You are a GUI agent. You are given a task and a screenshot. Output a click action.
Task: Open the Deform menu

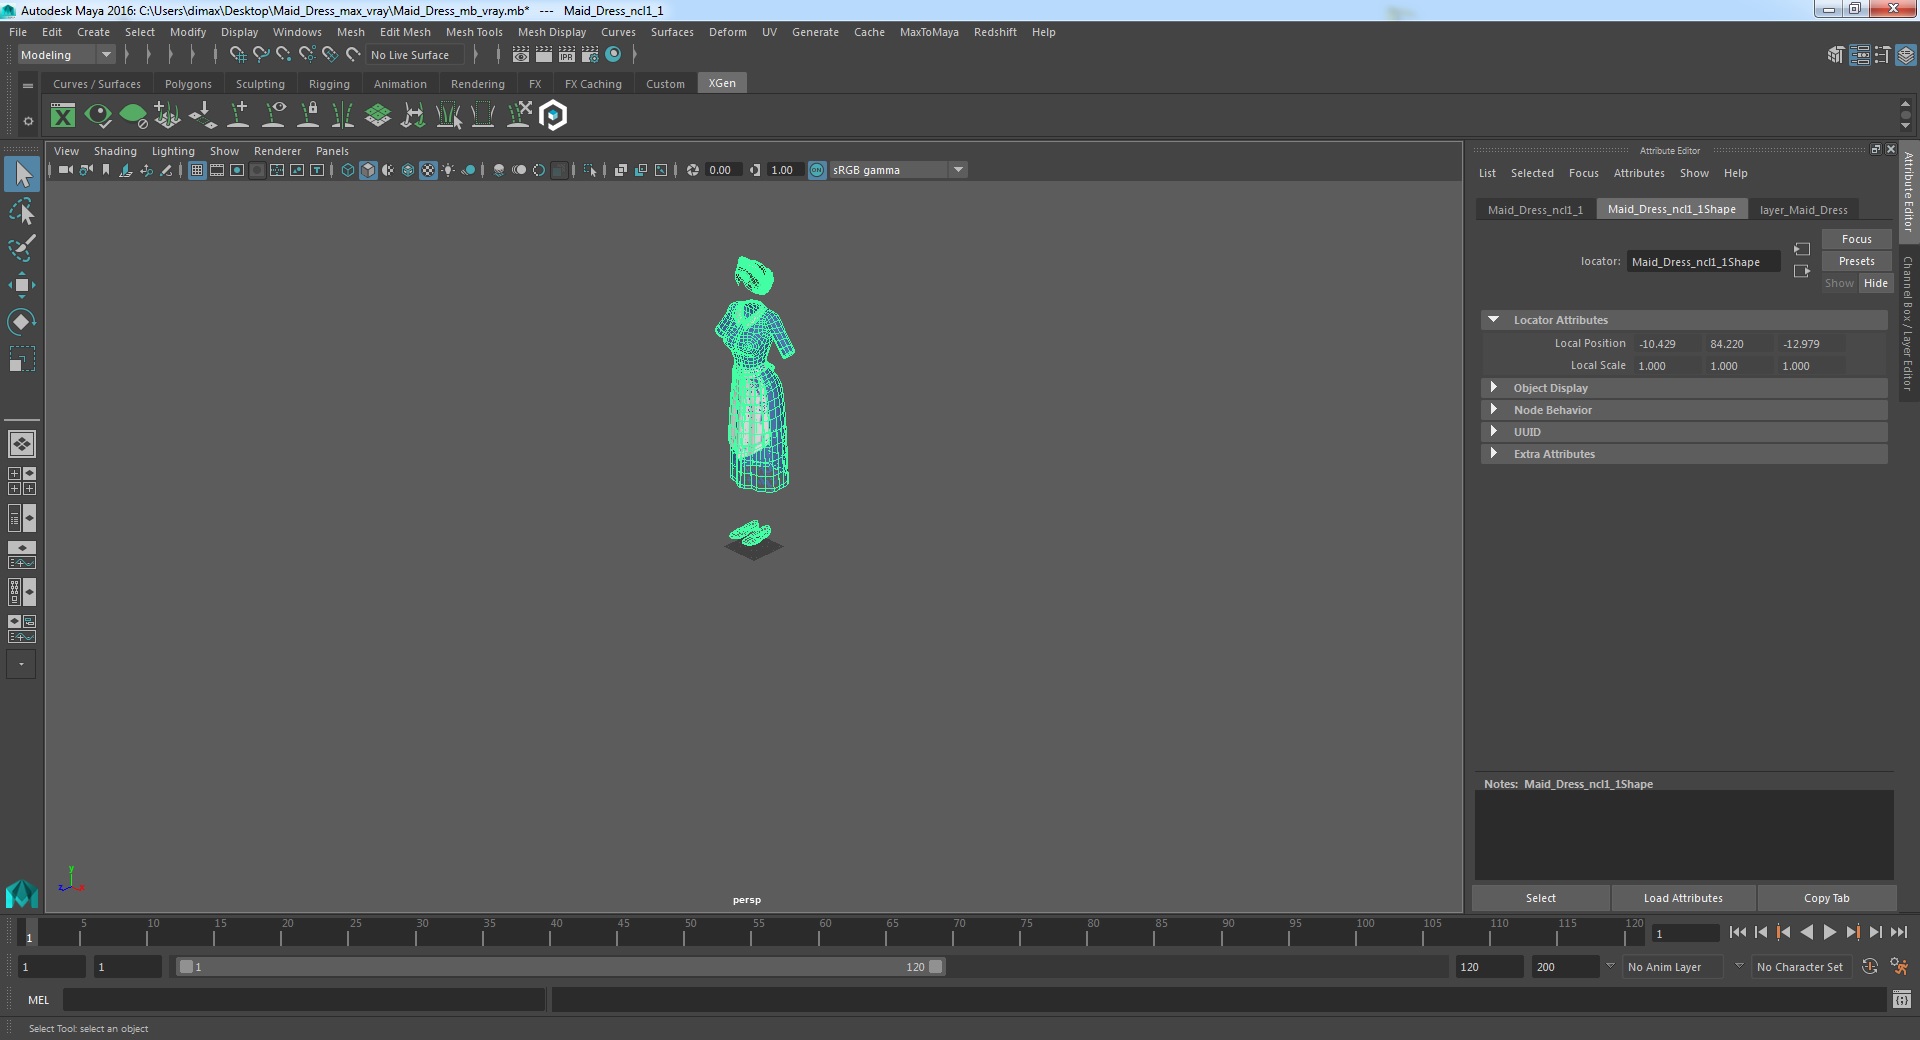pos(727,32)
